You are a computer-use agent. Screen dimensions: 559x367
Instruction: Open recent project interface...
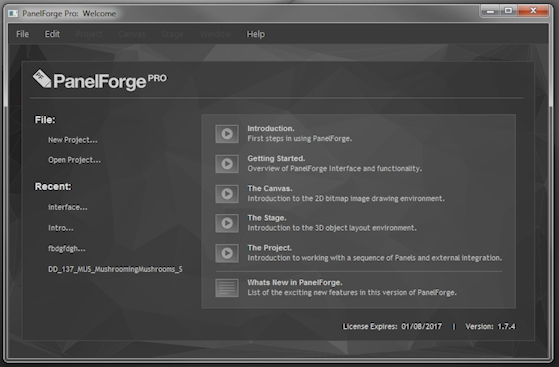point(68,207)
